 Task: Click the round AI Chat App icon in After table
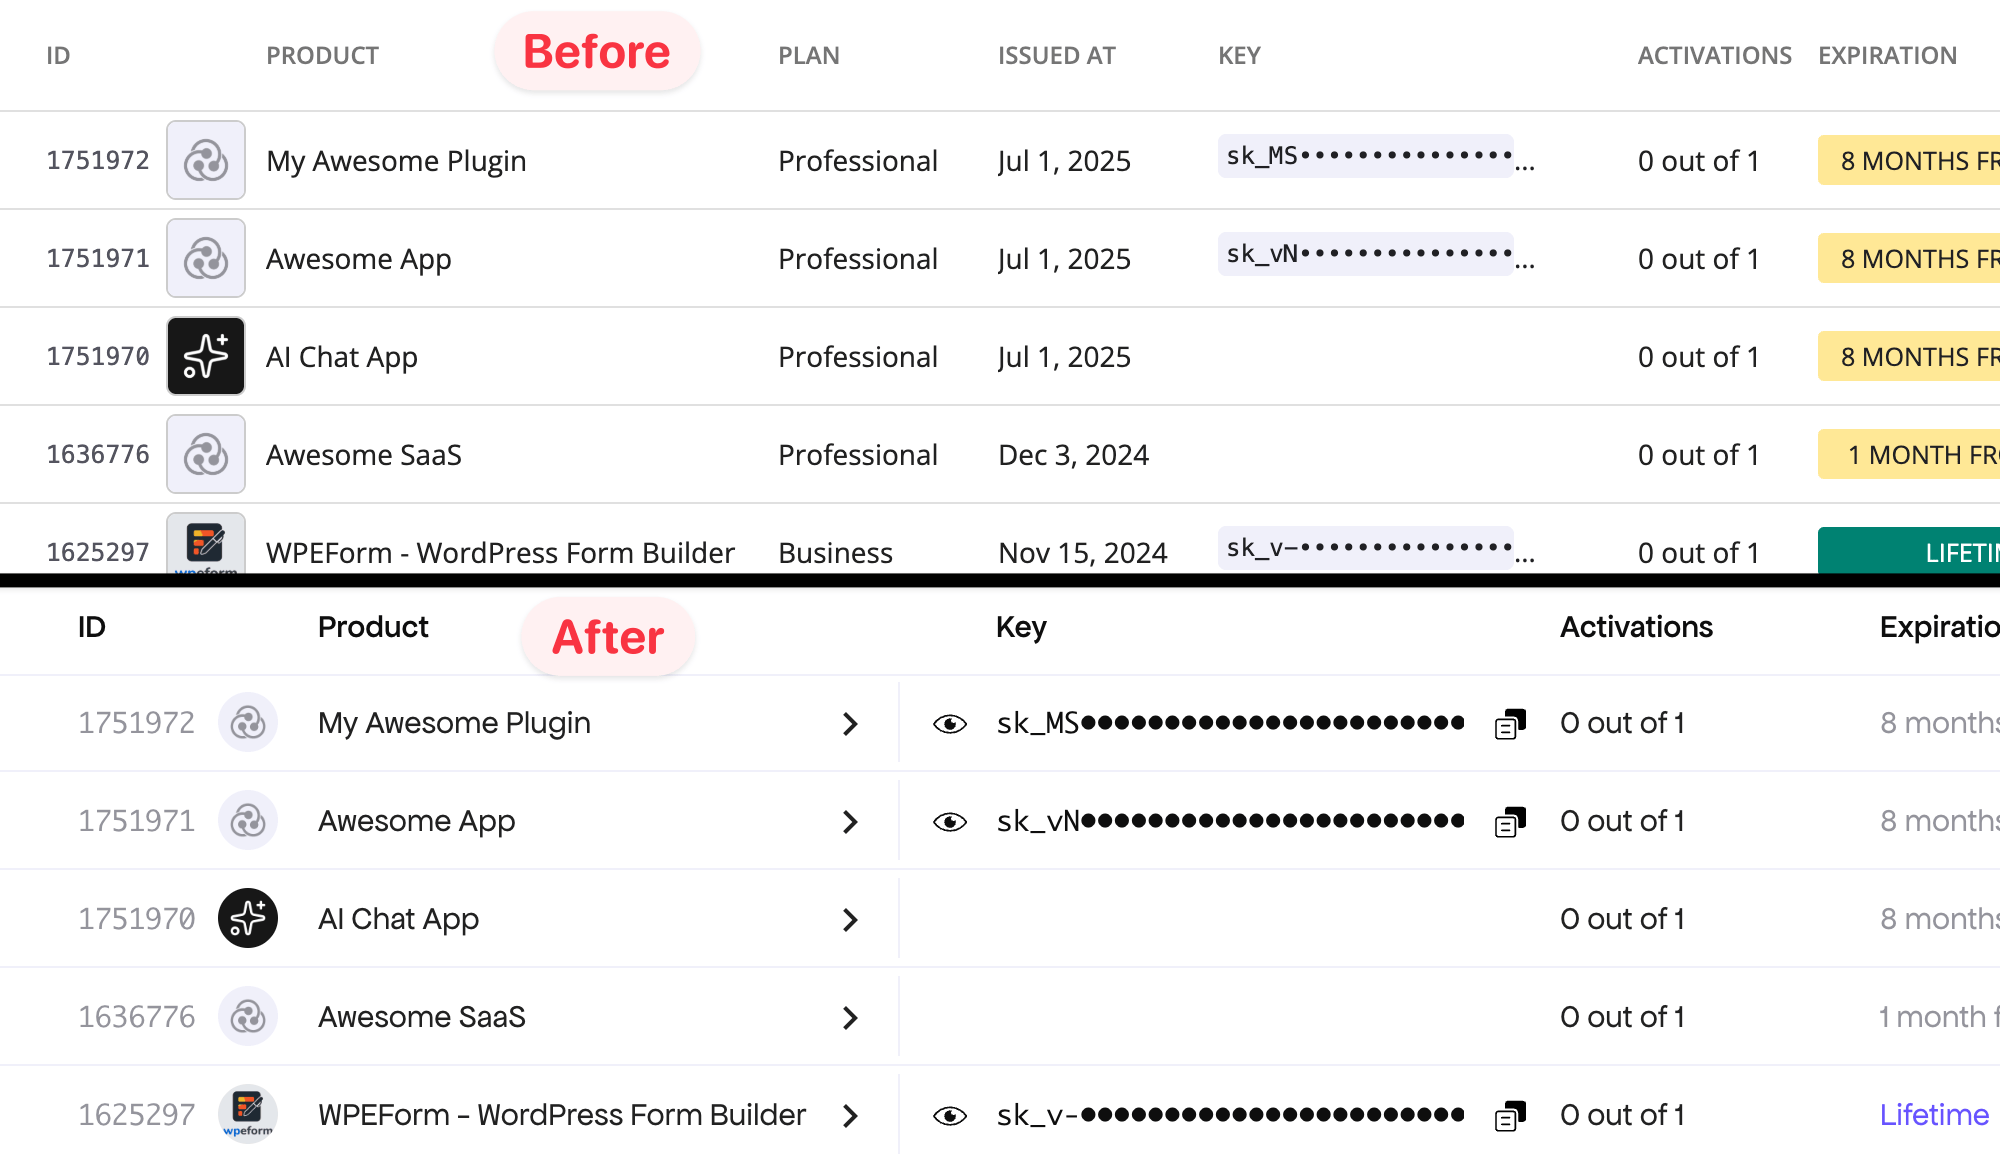248,918
